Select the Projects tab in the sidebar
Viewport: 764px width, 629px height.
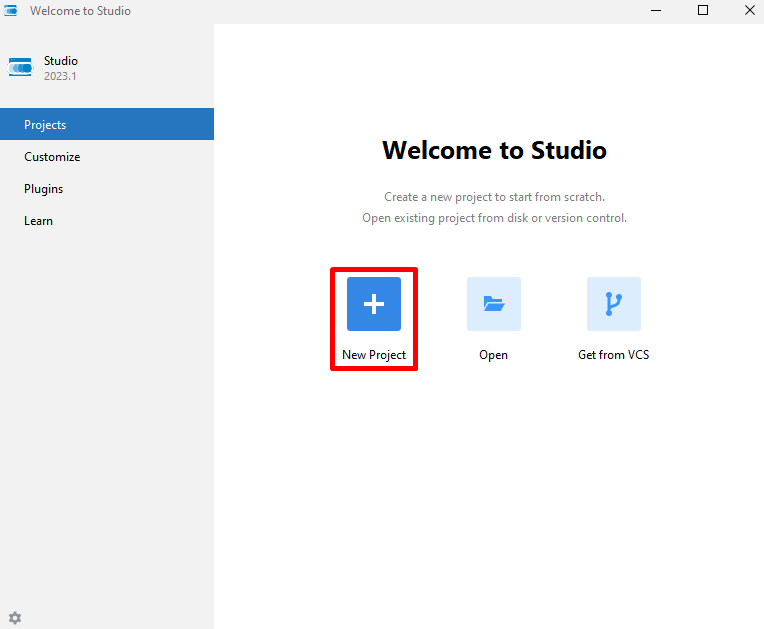tap(106, 125)
